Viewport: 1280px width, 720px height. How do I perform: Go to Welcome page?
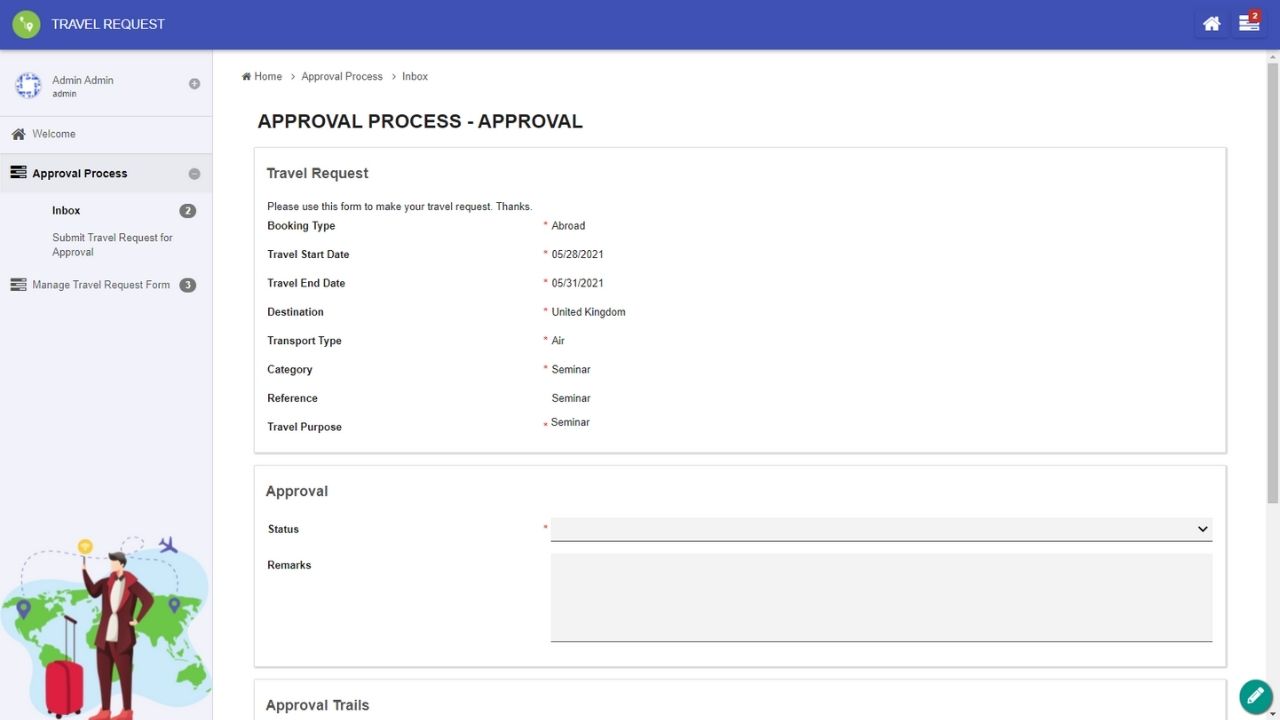click(x=54, y=134)
